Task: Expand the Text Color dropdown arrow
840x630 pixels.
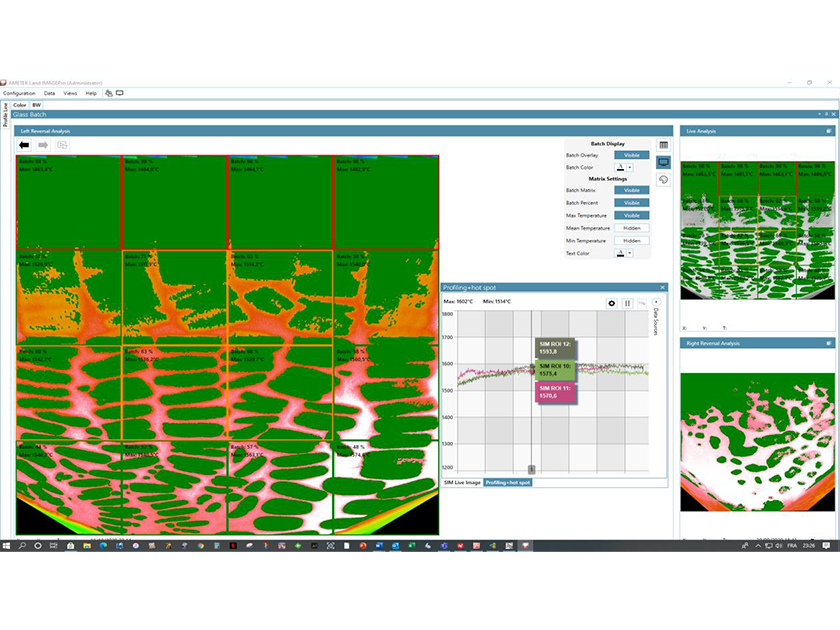Action: tap(629, 254)
